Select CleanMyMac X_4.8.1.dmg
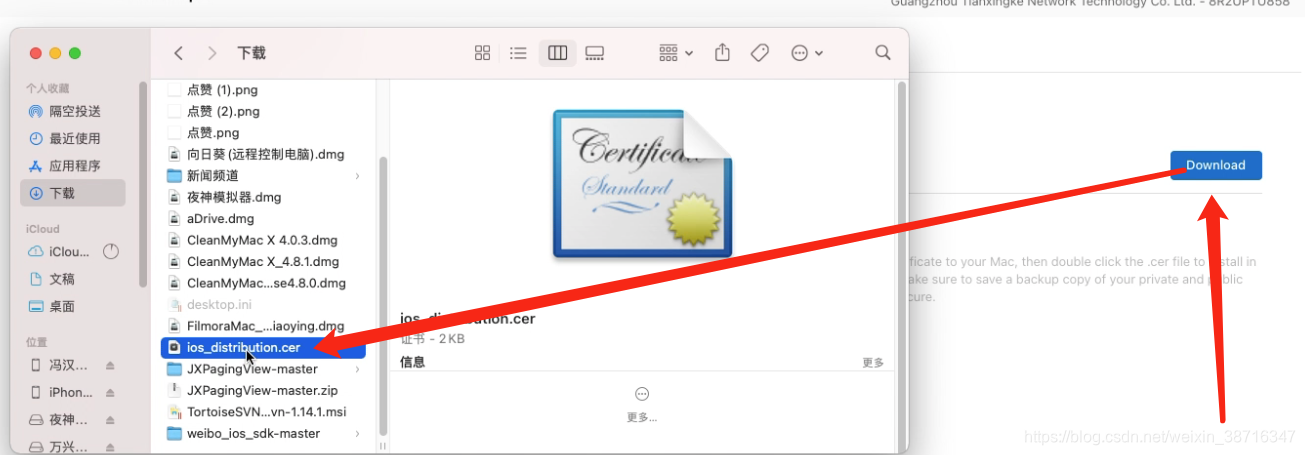This screenshot has height=455, width=1305. click(x=263, y=261)
